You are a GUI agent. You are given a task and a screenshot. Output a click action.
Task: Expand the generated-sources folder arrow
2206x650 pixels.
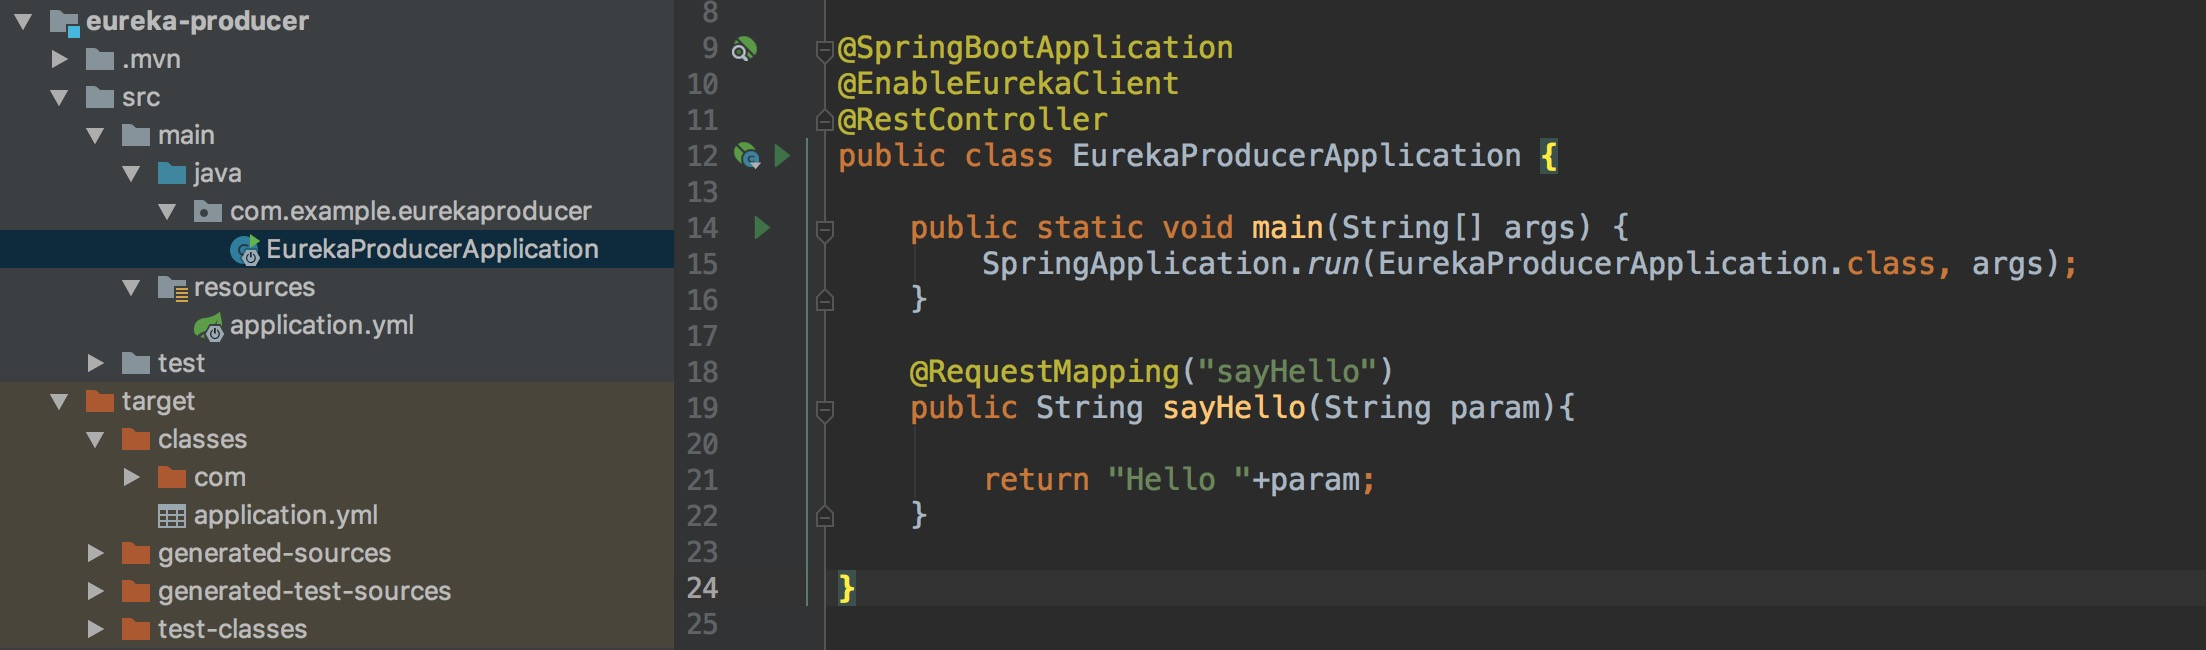(x=95, y=553)
